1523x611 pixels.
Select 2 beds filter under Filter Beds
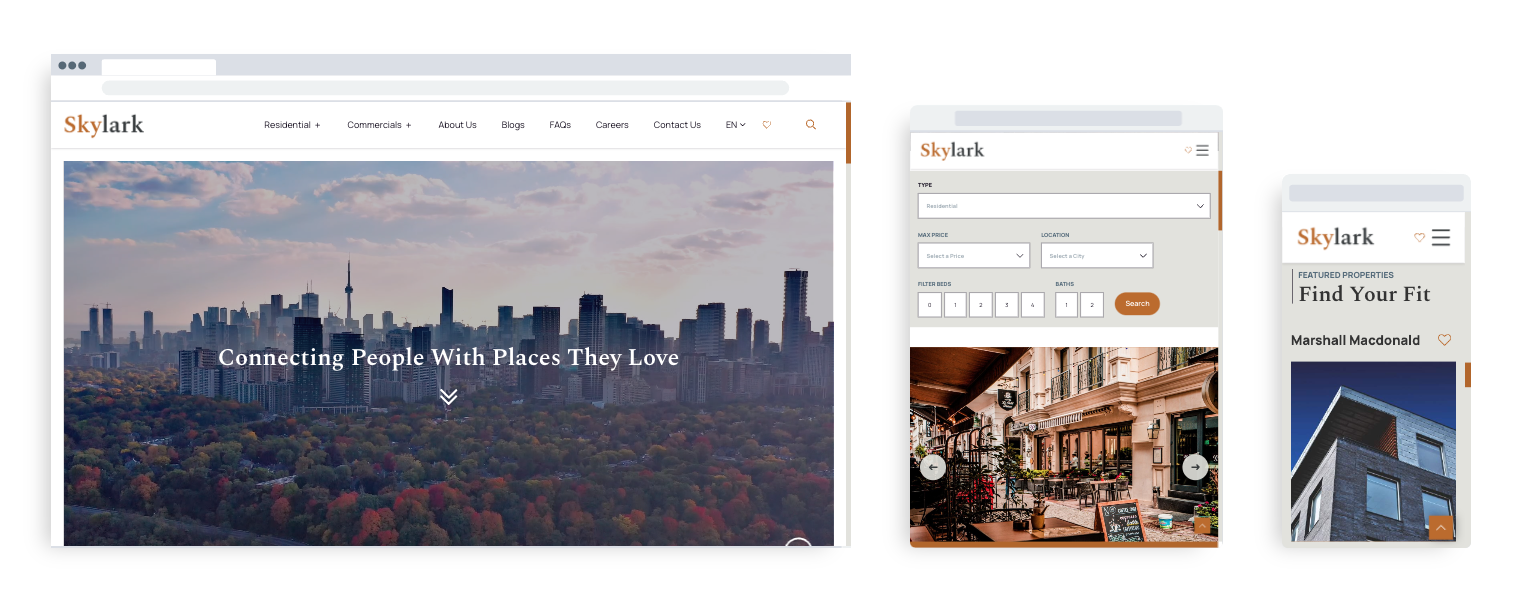[981, 304]
